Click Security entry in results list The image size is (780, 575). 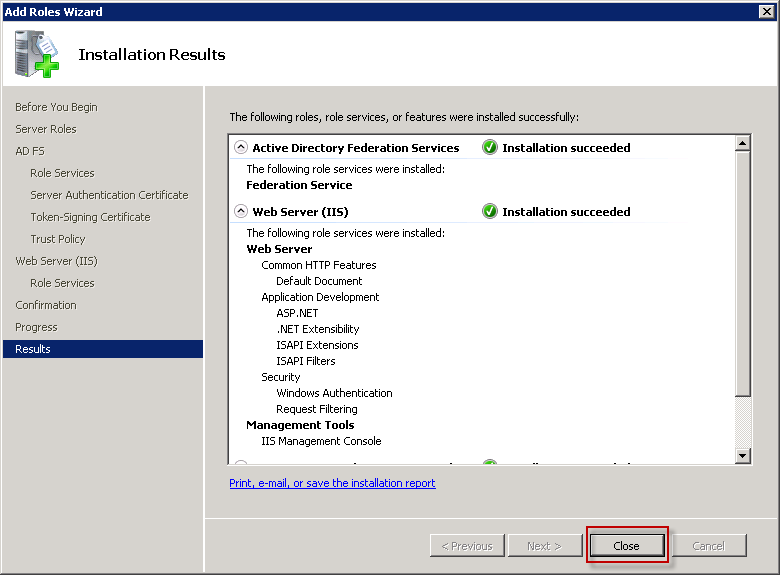[281, 377]
